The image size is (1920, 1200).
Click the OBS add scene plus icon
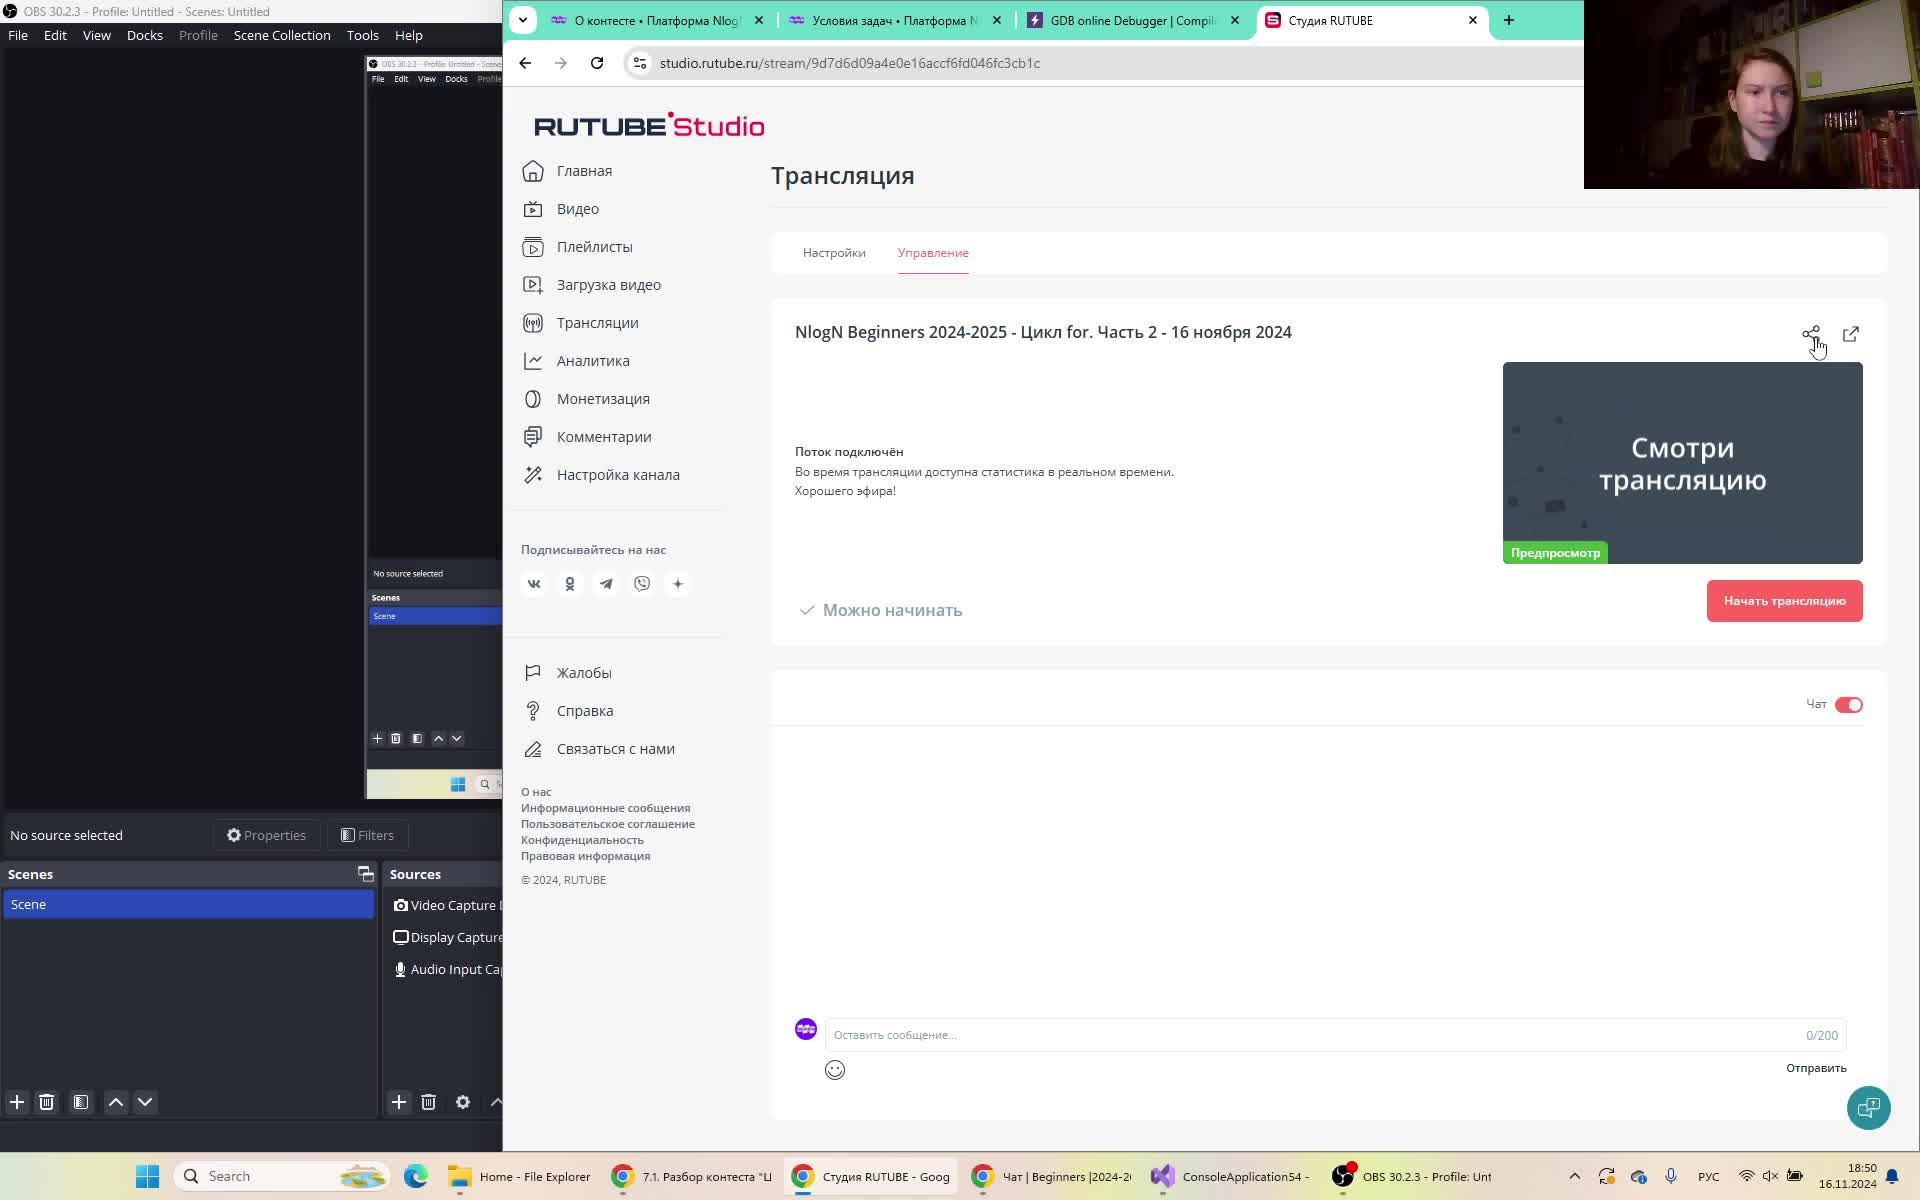coord(17,1102)
